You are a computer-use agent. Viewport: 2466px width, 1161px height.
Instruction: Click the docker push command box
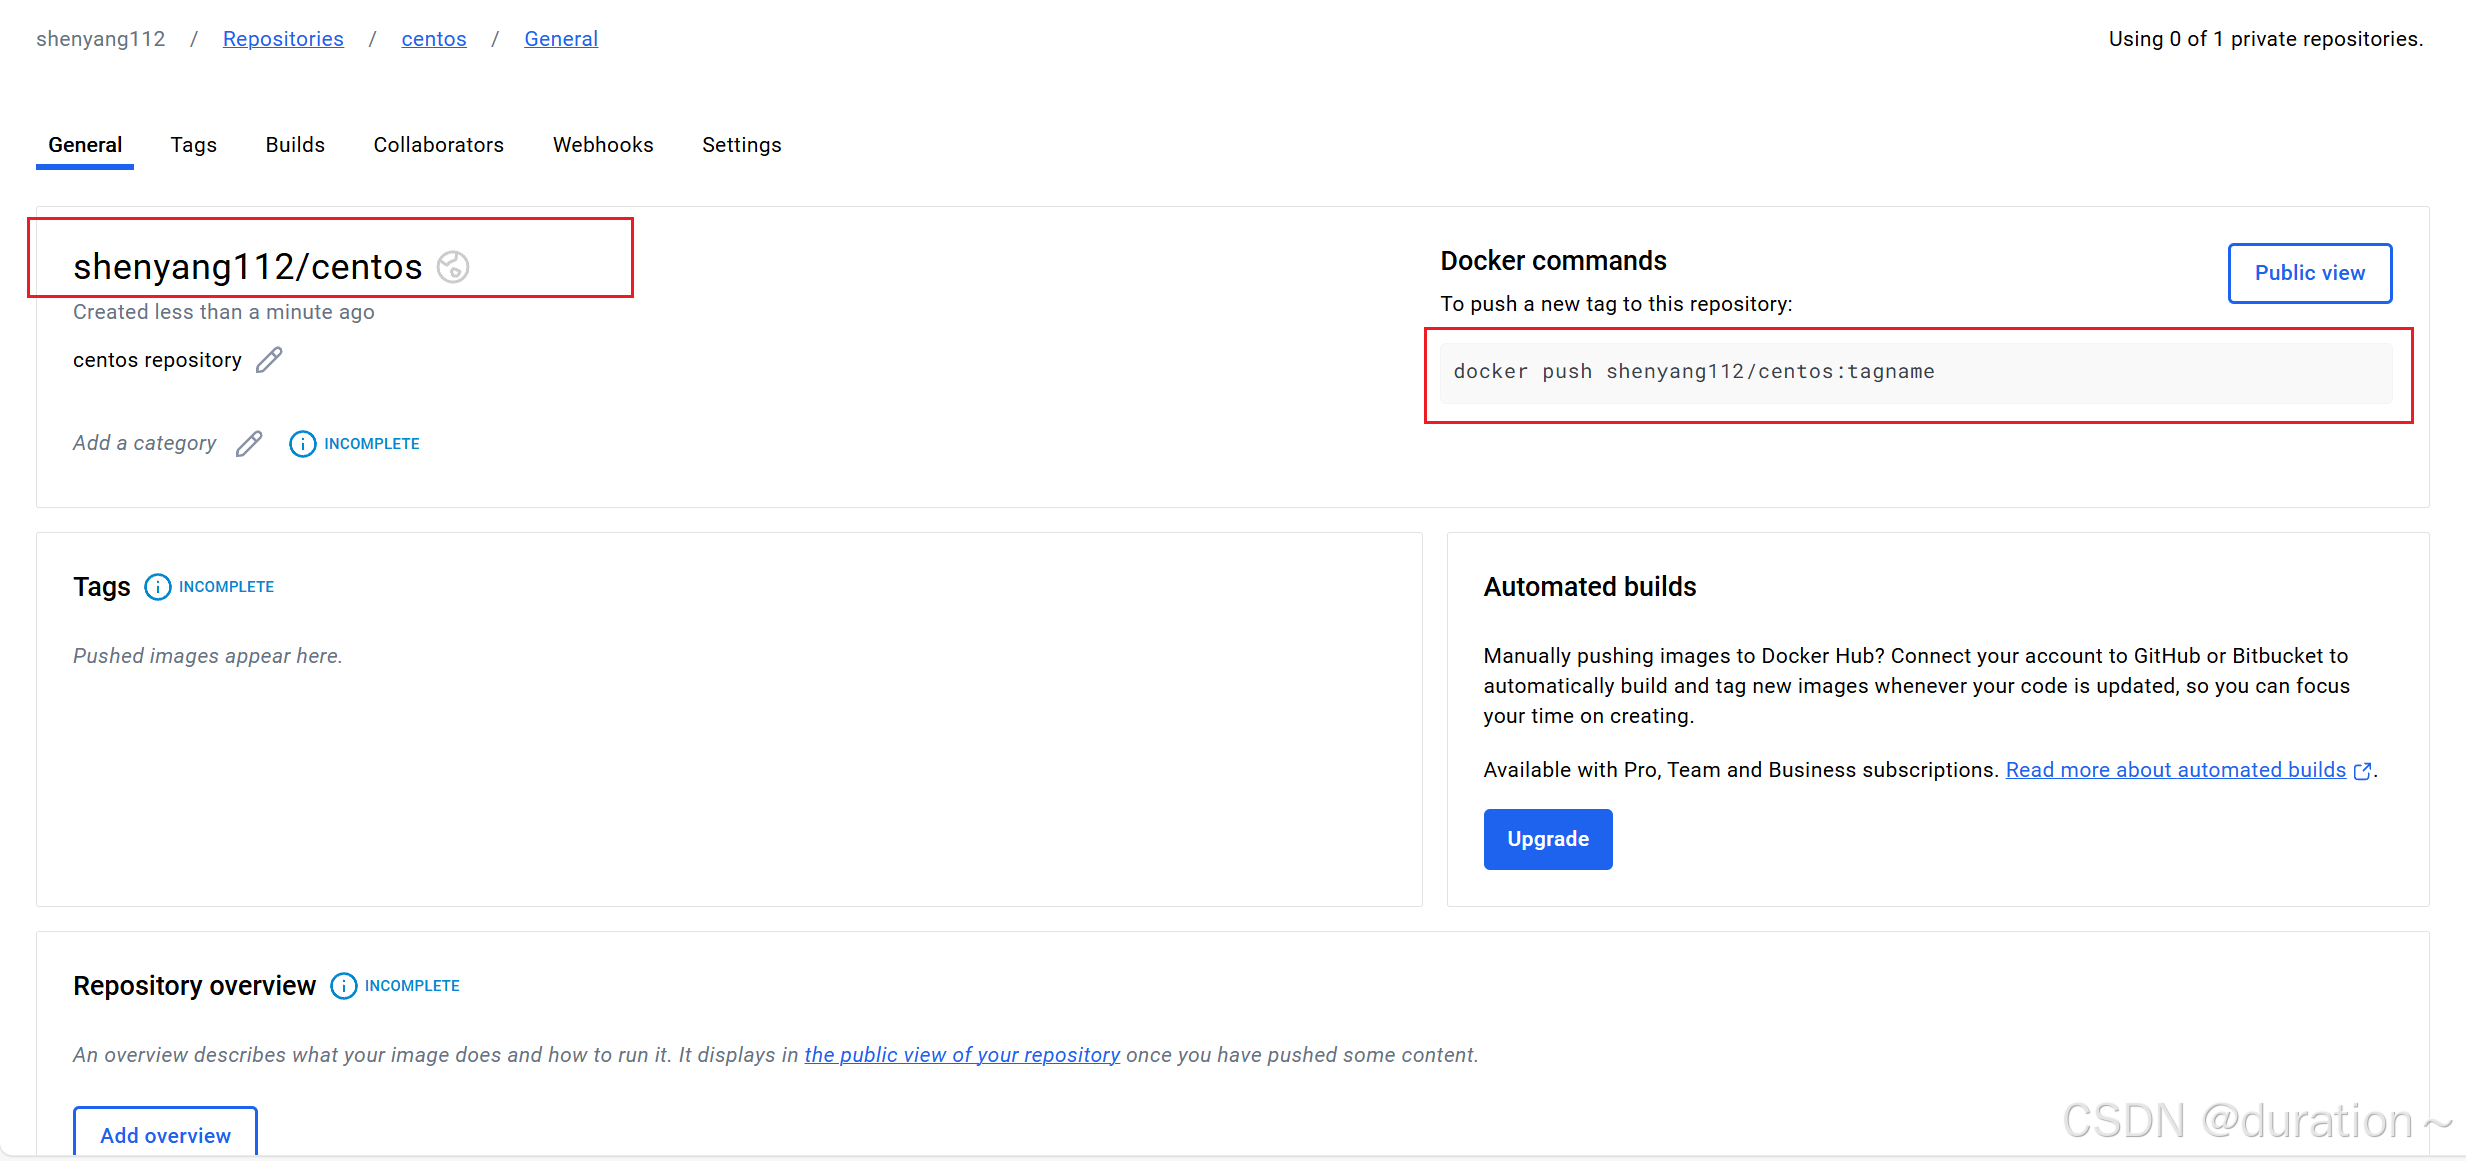point(1916,372)
